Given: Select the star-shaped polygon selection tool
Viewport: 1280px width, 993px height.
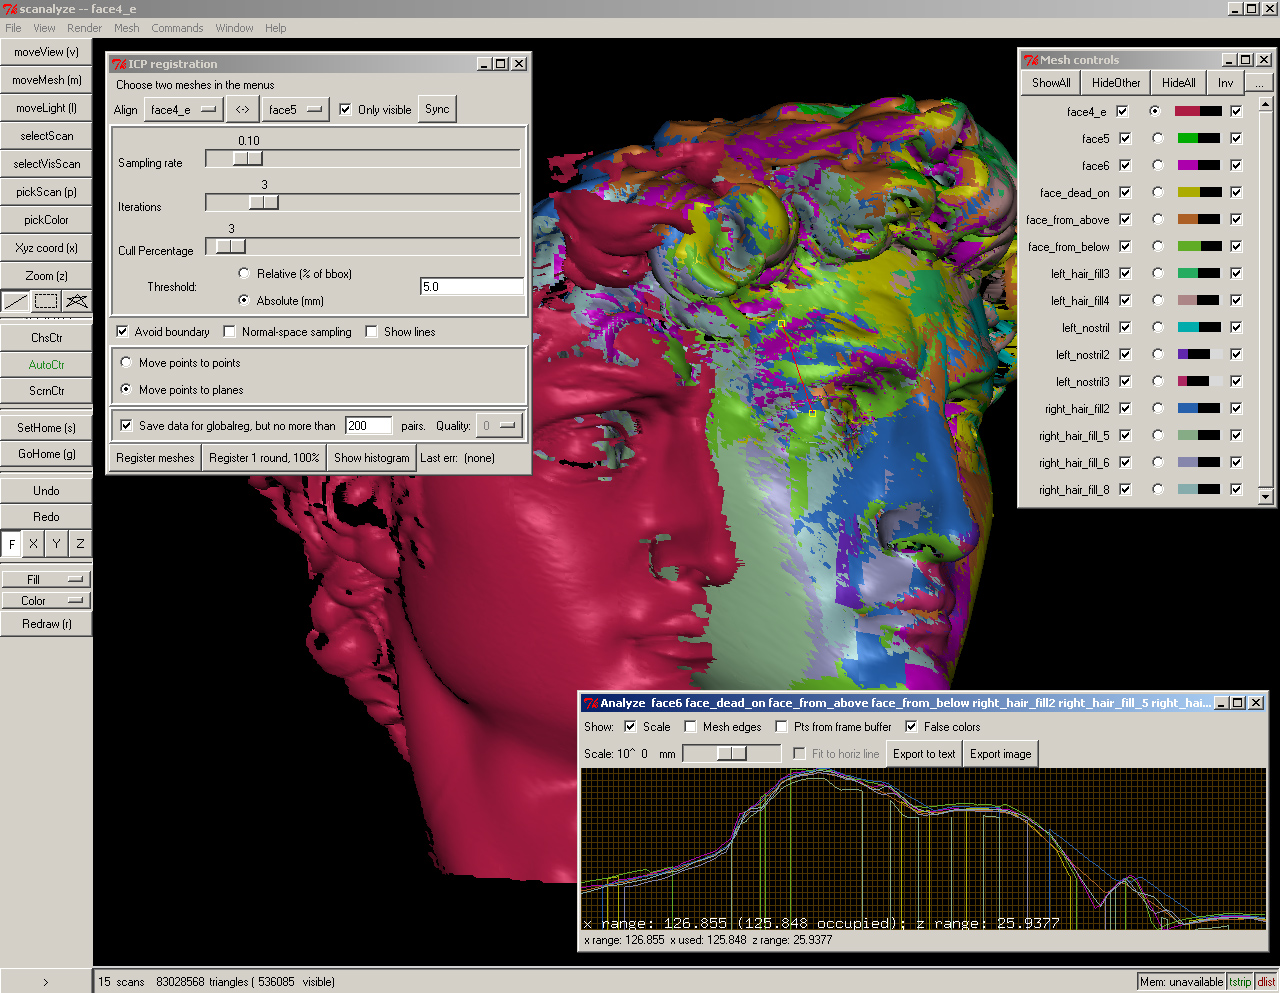Looking at the screenshot, I should pos(77,300).
